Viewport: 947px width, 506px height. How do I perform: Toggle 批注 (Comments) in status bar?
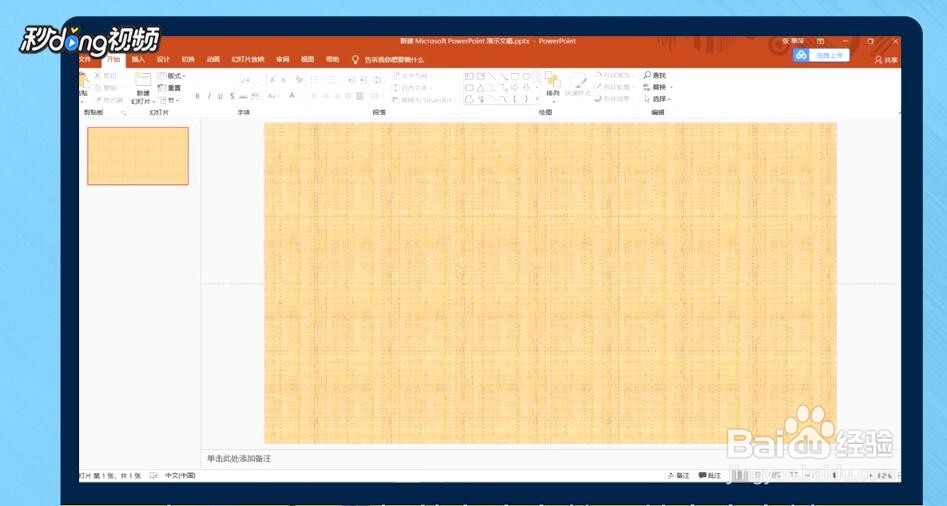coord(710,476)
